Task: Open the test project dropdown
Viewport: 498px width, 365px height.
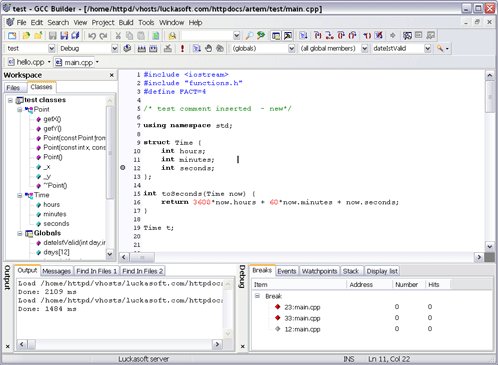Action: pyautogui.click(x=51, y=49)
